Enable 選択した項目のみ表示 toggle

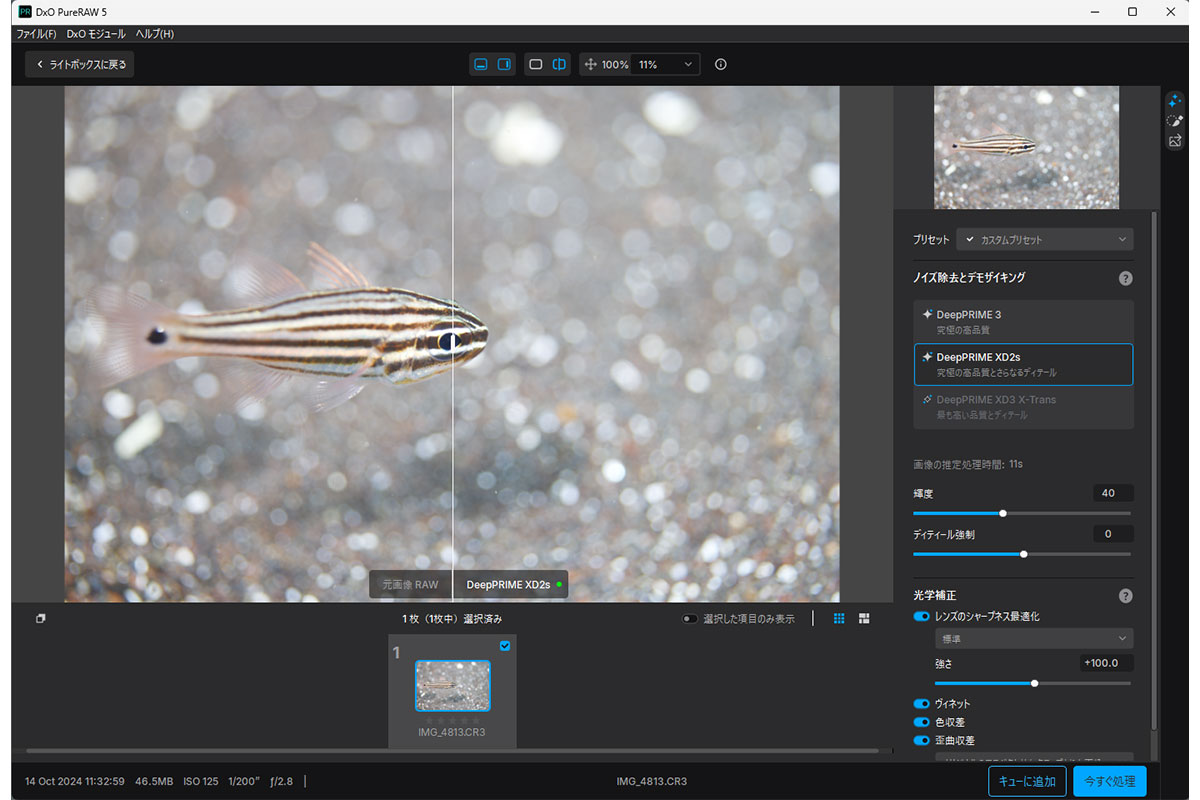click(x=689, y=619)
